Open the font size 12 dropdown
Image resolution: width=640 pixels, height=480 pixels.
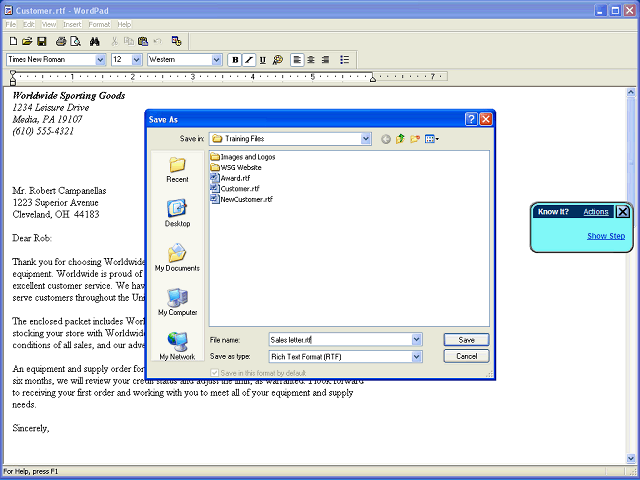pyautogui.click(x=137, y=60)
